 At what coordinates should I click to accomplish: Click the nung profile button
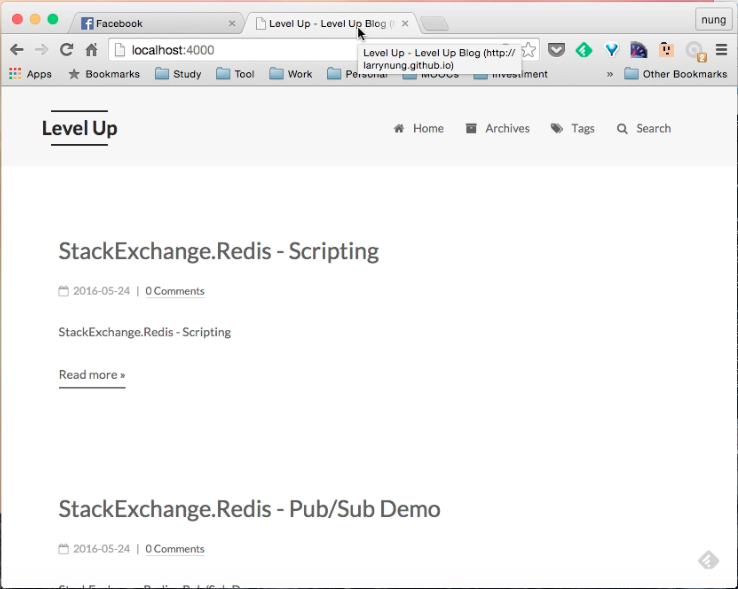[x=713, y=20]
